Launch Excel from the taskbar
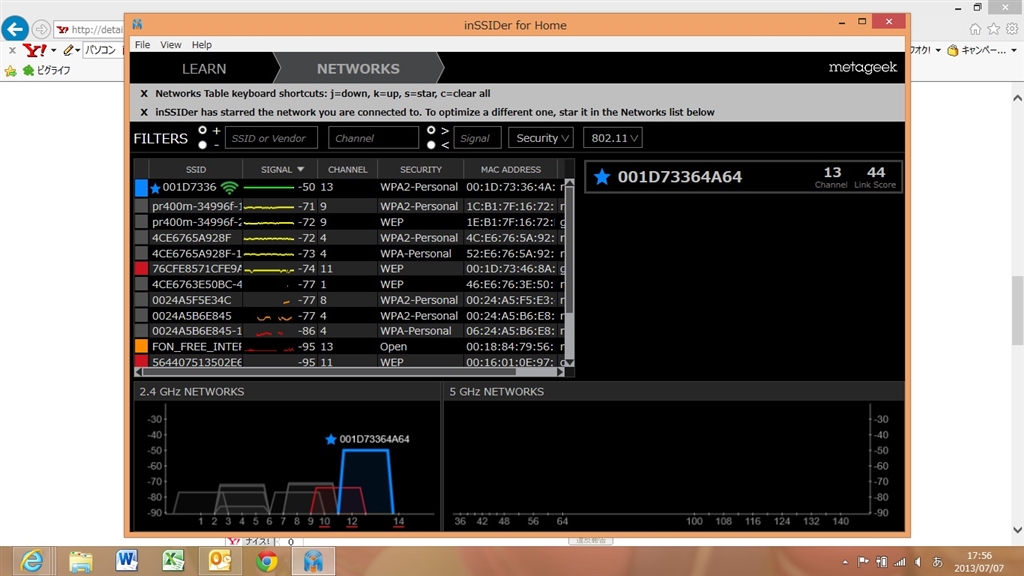This screenshot has width=1024, height=576. pos(173,561)
